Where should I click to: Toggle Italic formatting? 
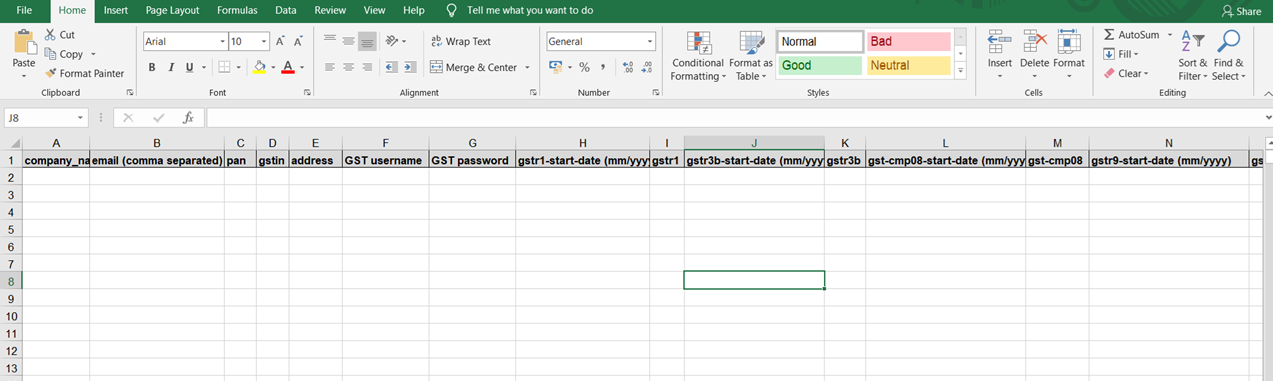click(x=171, y=67)
